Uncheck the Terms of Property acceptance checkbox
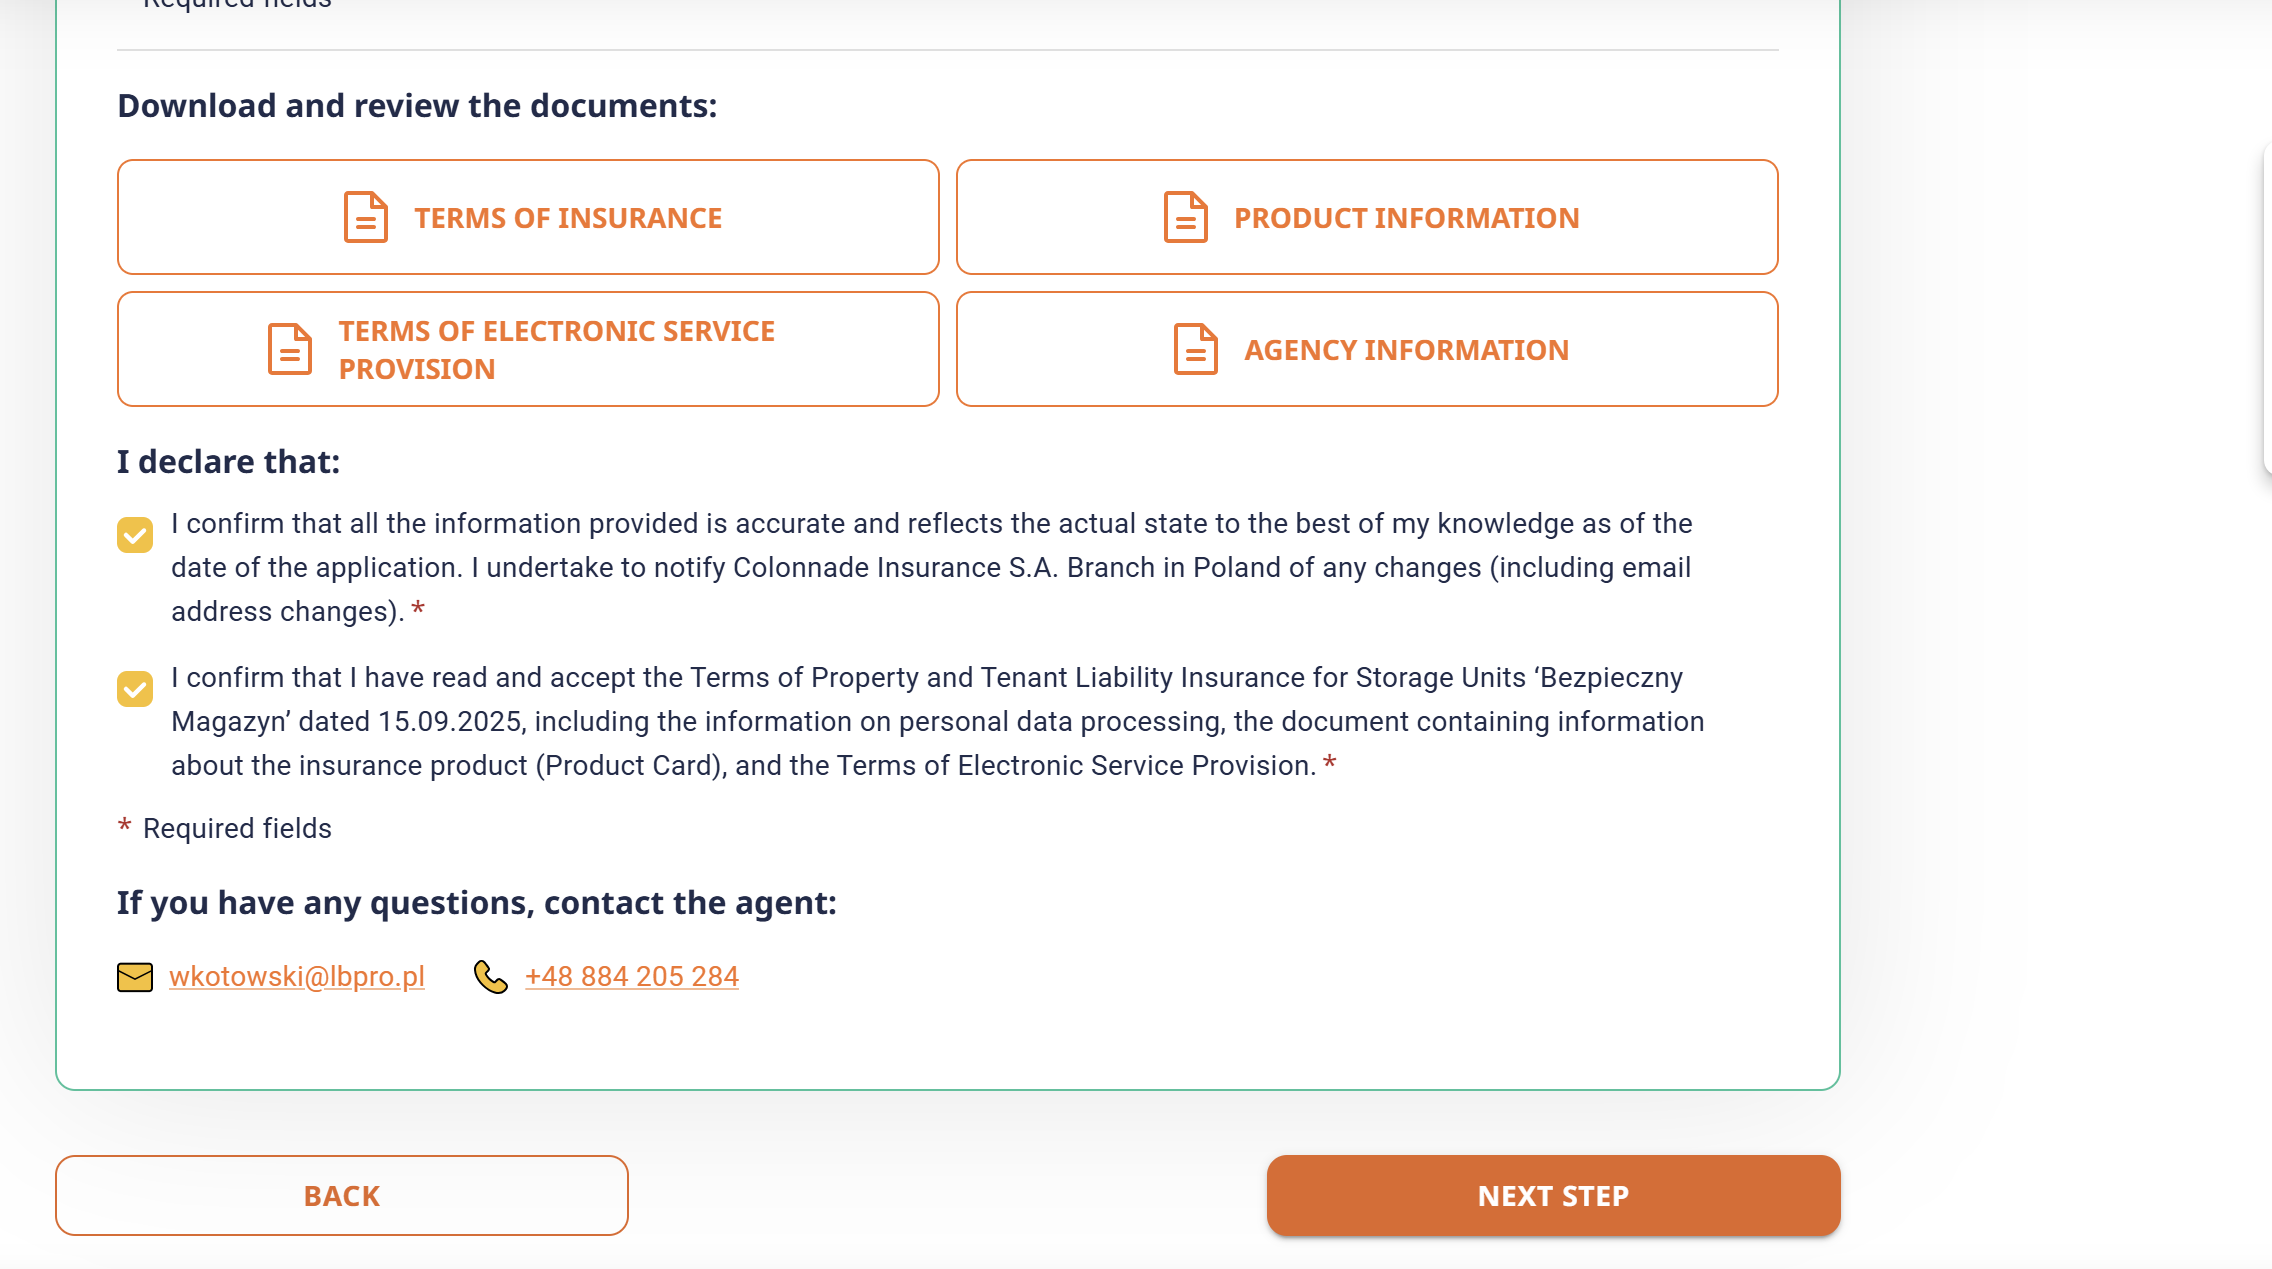Image resolution: width=2272 pixels, height=1269 pixels. [x=135, y=689]
